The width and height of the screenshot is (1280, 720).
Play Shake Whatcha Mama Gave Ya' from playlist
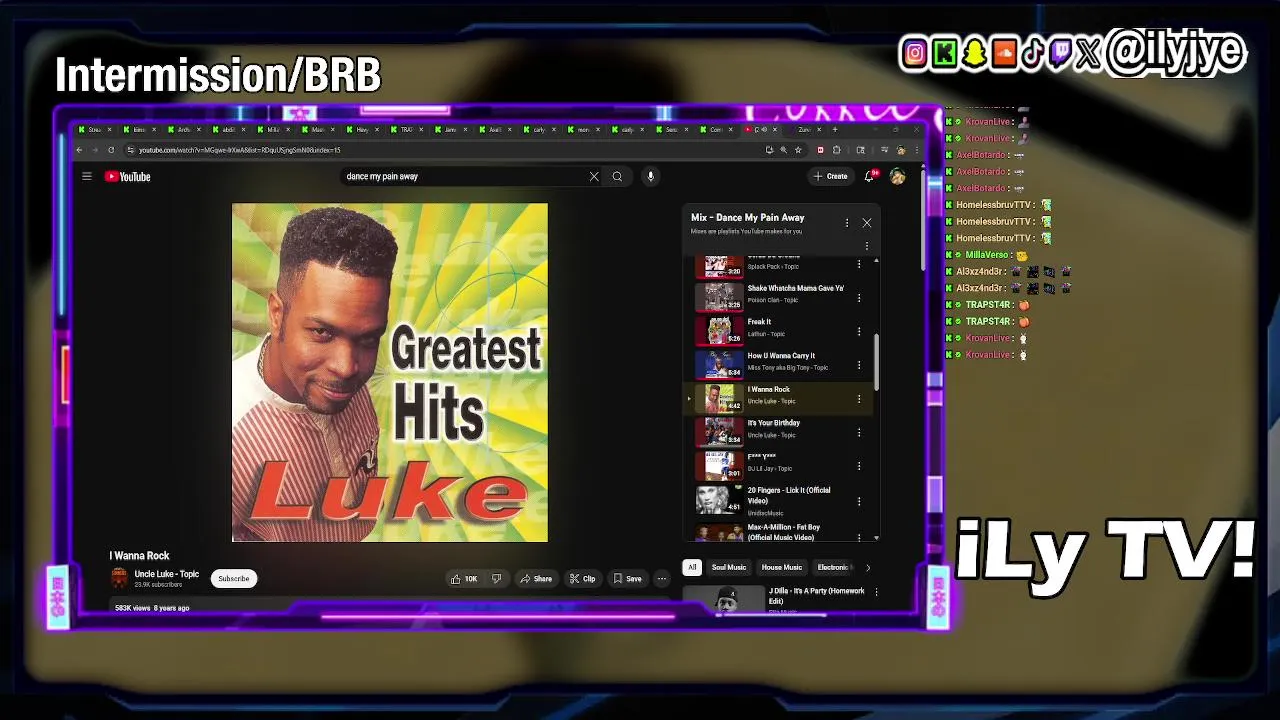tap(795, 288)
